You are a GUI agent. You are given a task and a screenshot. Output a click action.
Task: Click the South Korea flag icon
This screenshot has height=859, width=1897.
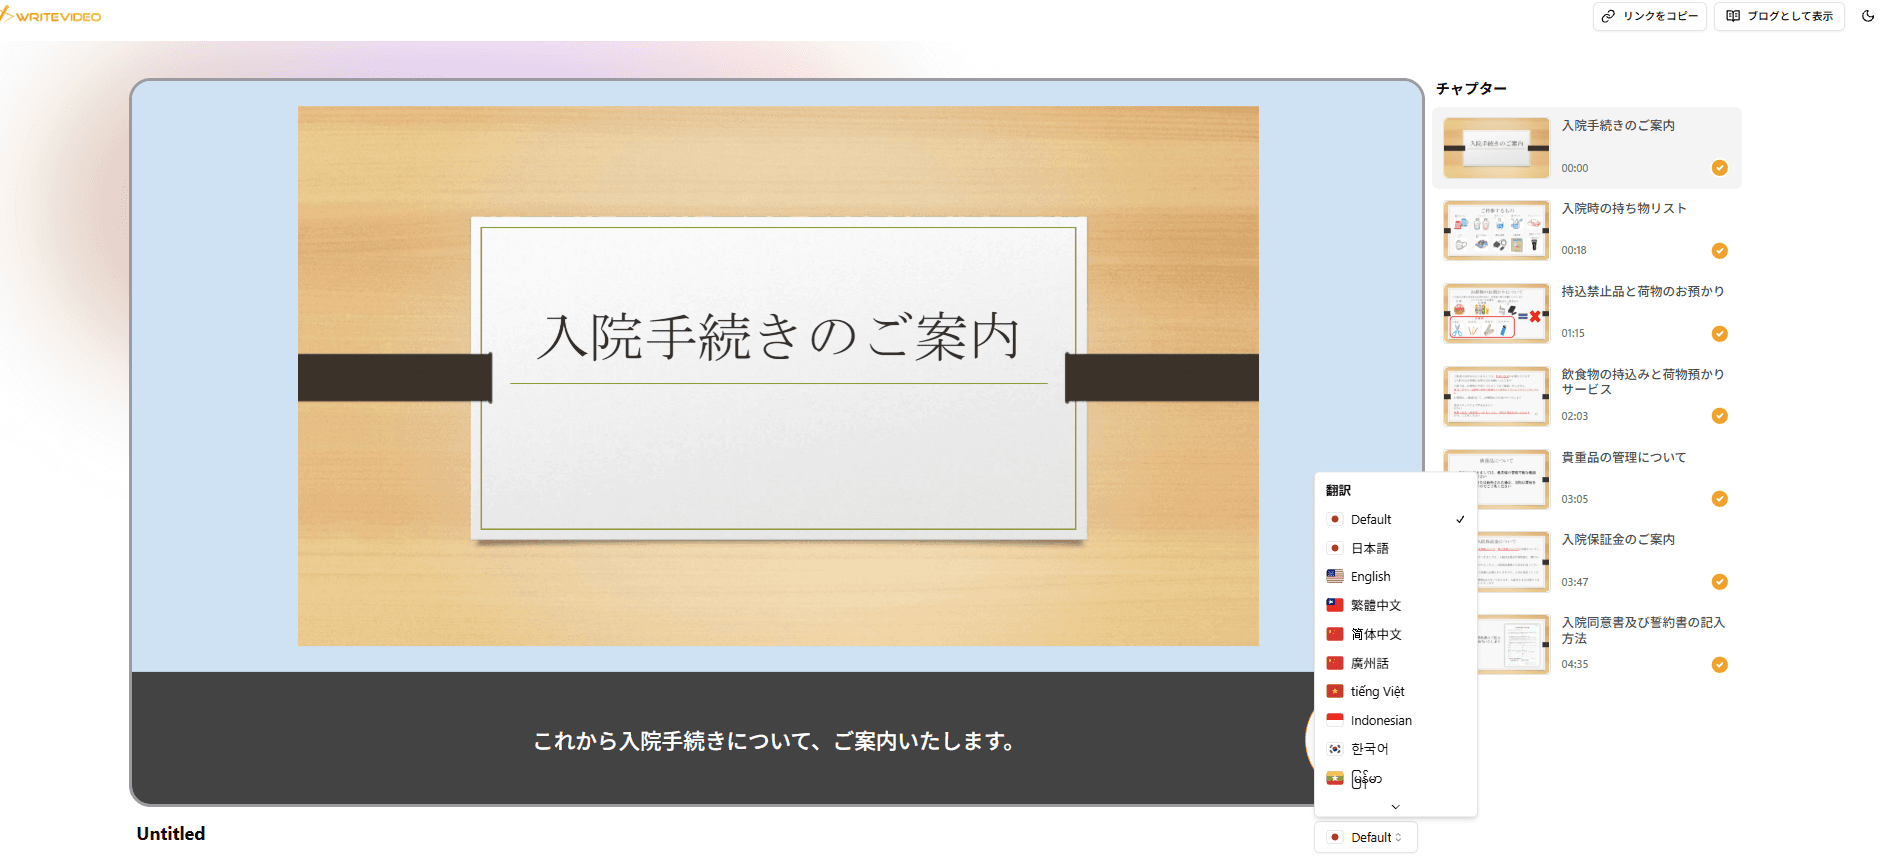1334,749
